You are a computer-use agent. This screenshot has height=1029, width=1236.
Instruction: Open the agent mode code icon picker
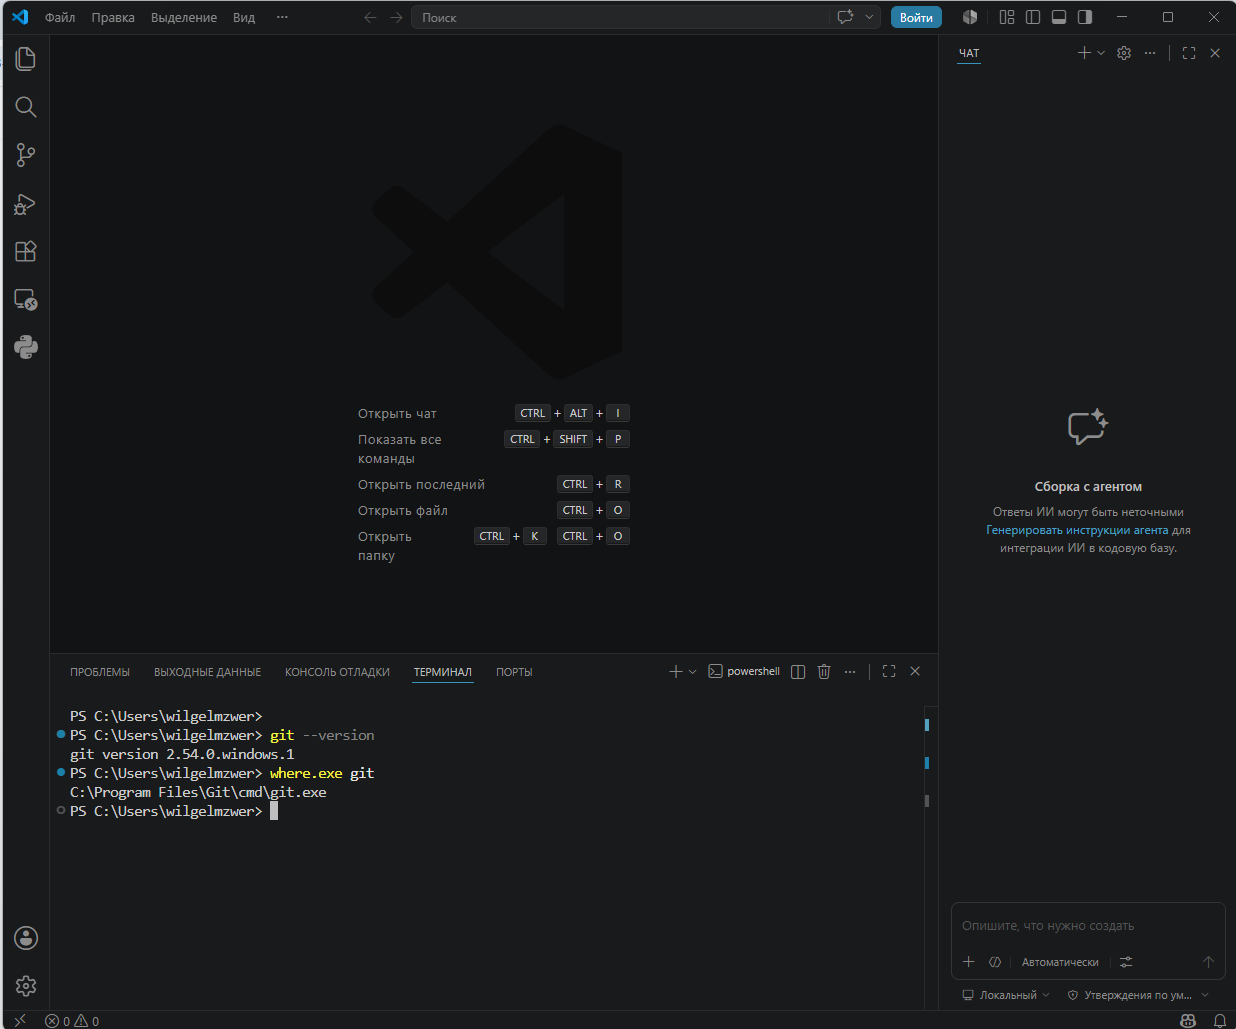[995, 962]
